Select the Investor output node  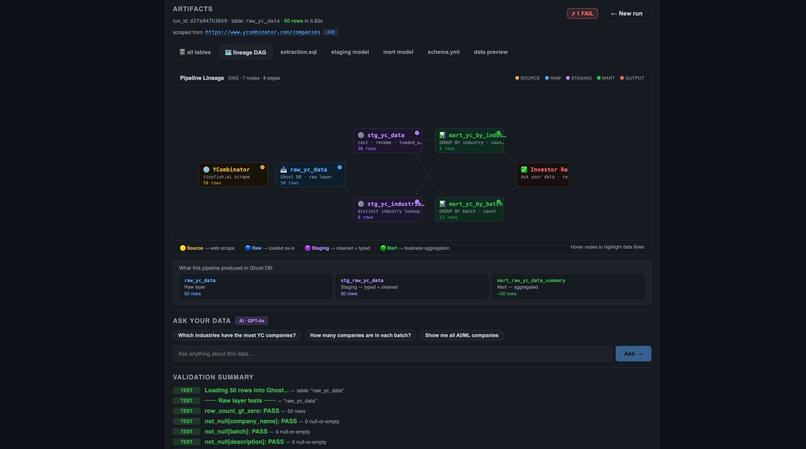pyautogui.click(x=543, y=175)
